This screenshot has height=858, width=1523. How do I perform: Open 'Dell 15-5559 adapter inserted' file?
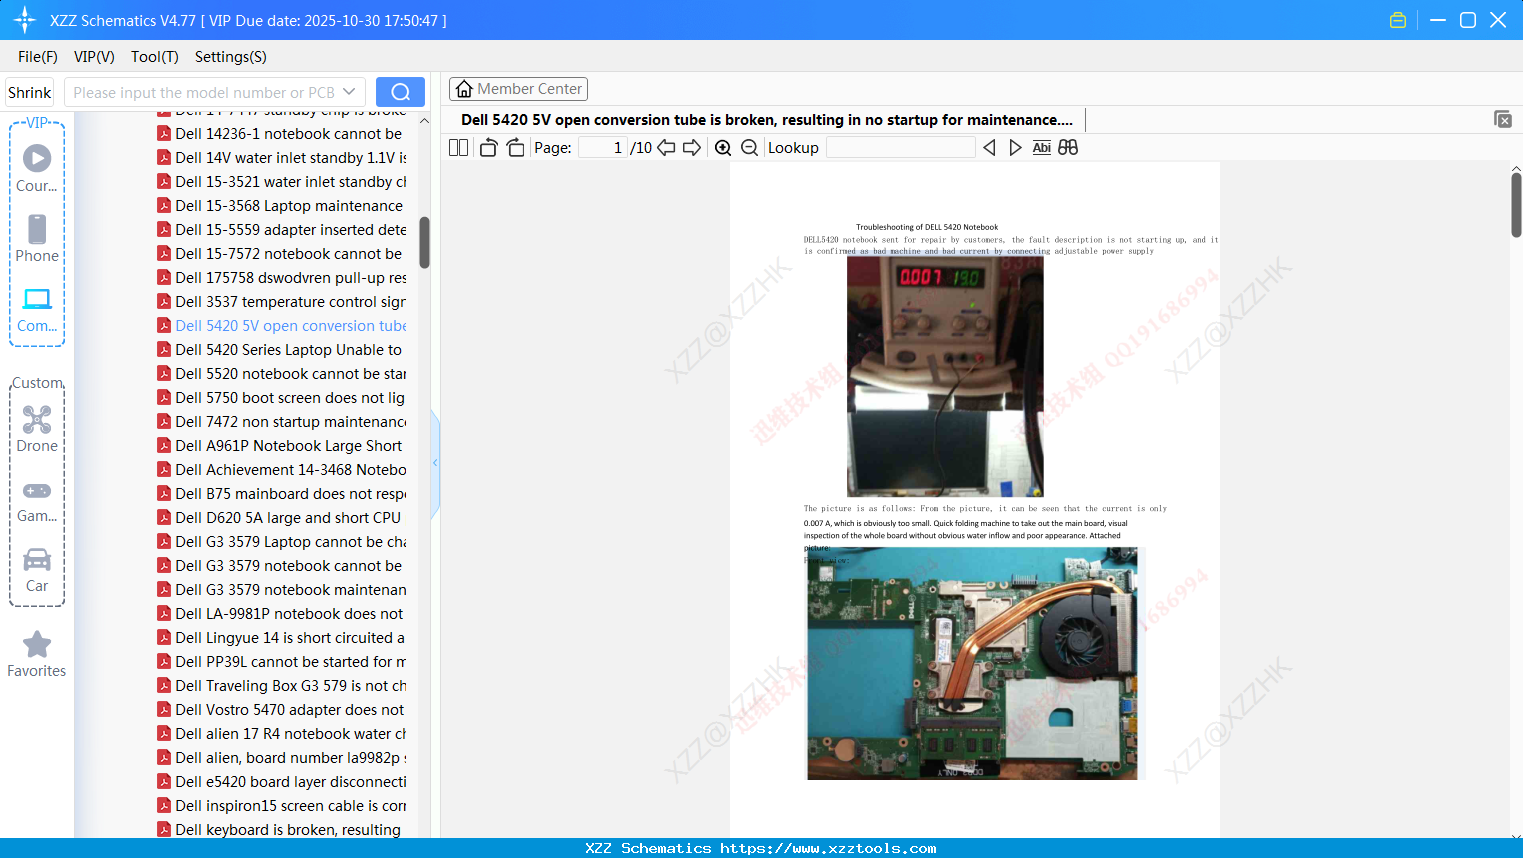click(x=281, y=230)
